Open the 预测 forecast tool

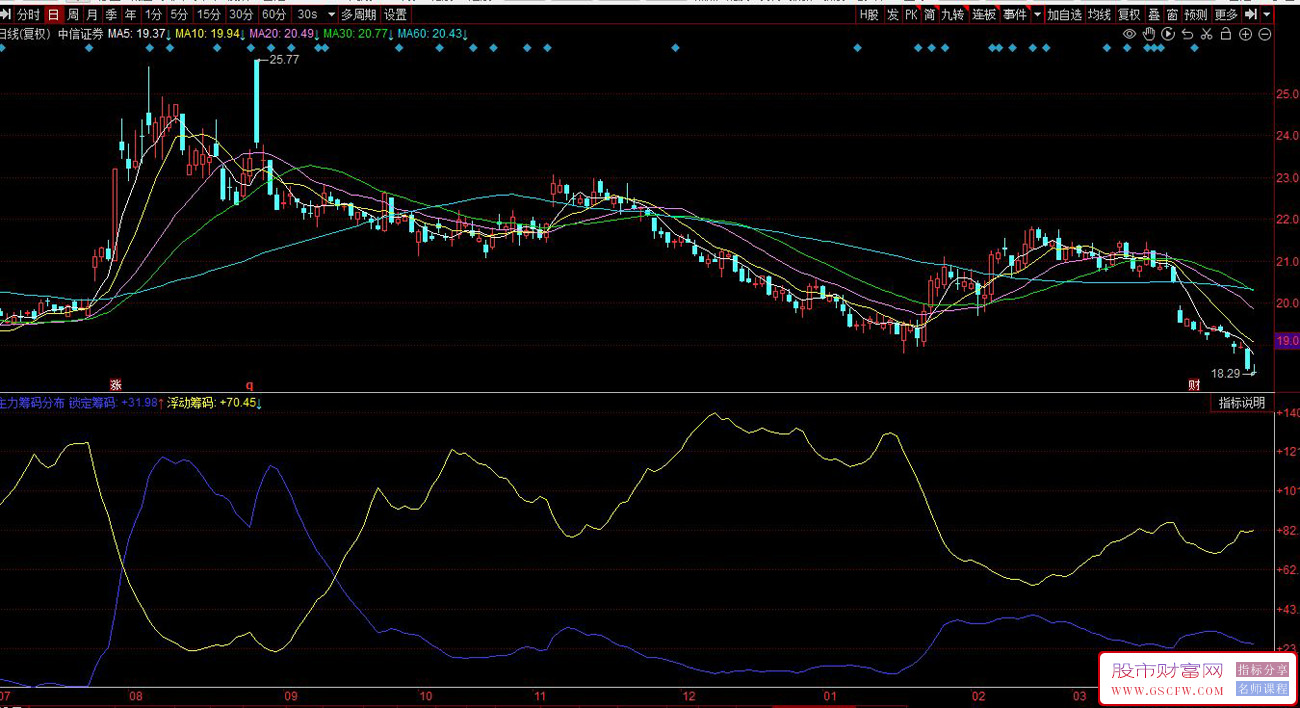coord(1197,15)
